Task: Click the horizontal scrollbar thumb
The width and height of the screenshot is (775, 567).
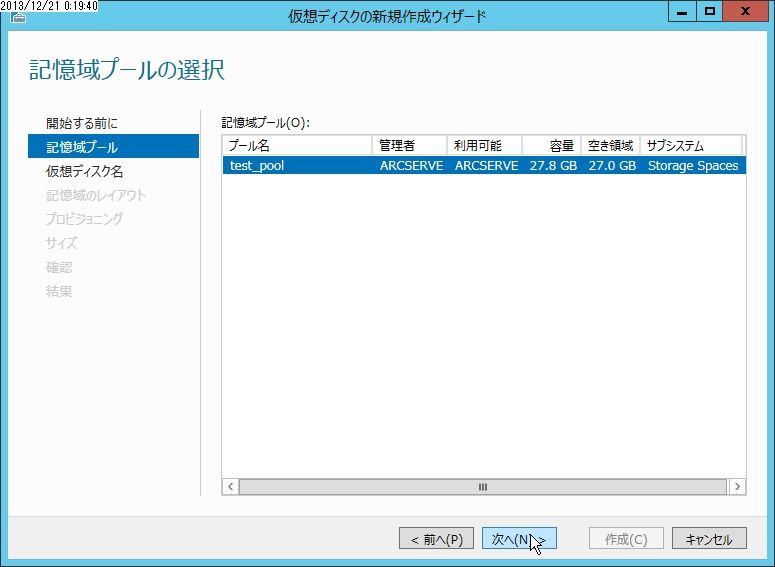Action: tap(483, 486)
